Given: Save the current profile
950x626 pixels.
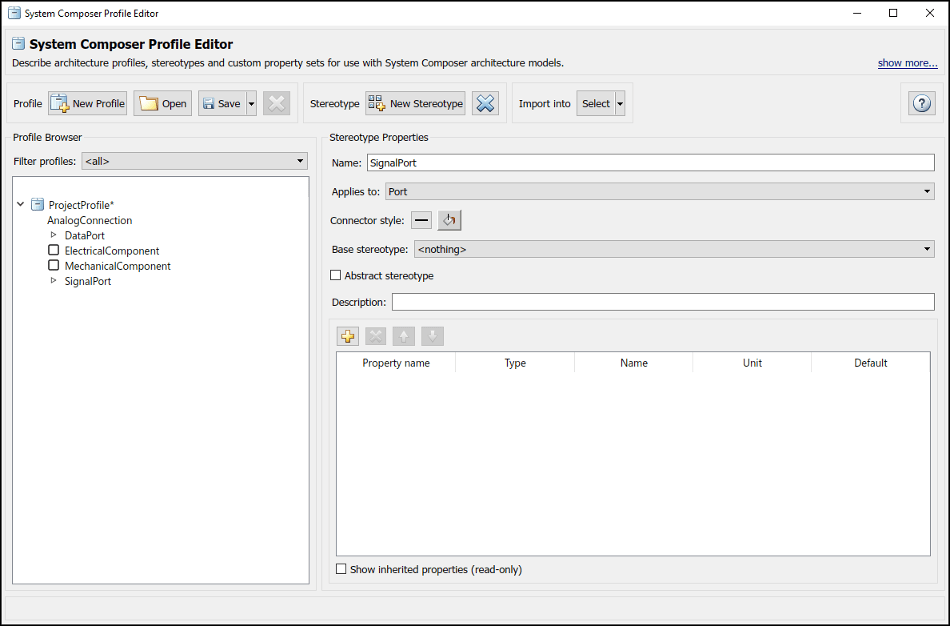Looking at the screenshot, I should (x=219, y=103).
